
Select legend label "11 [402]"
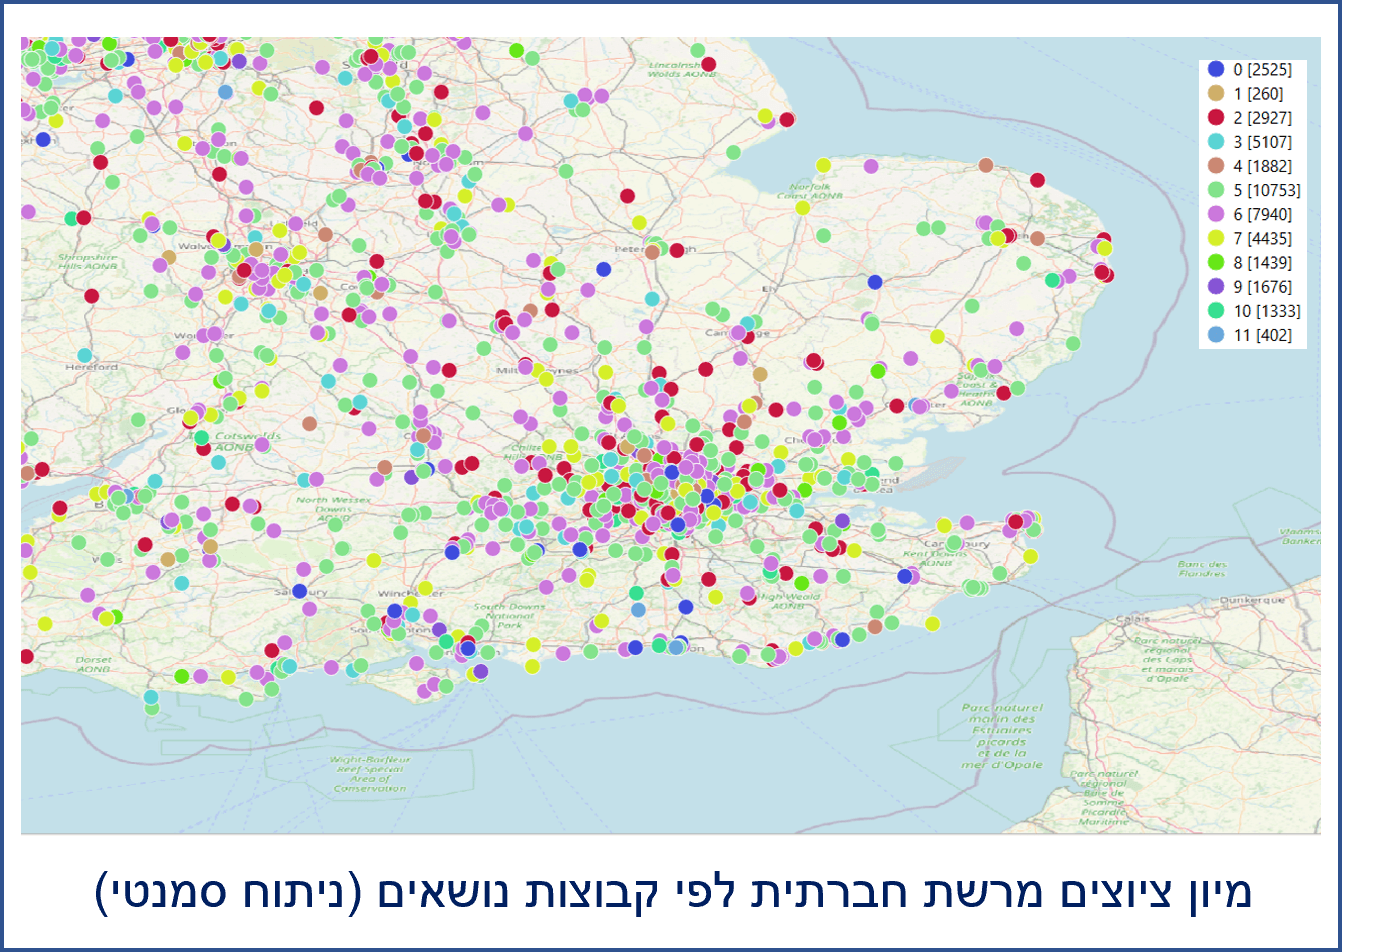[1262, 335]
